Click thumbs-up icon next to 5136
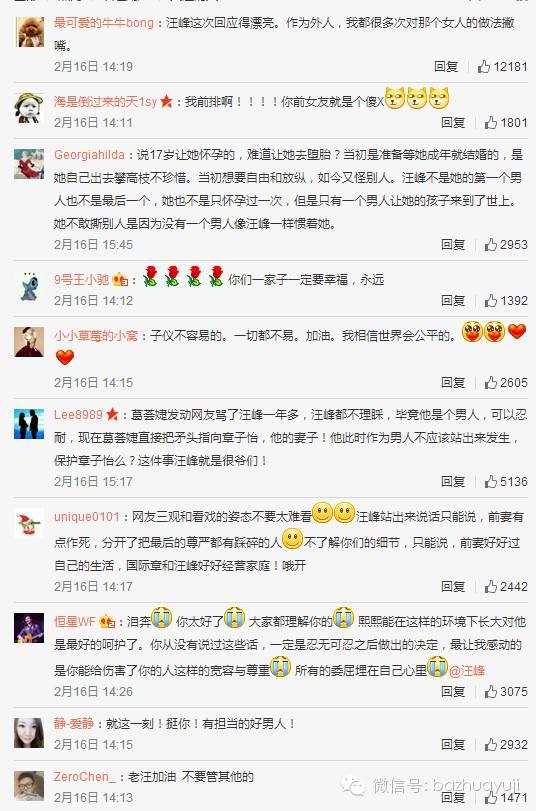Screen dimensions: 536x811 coord(490,481)
